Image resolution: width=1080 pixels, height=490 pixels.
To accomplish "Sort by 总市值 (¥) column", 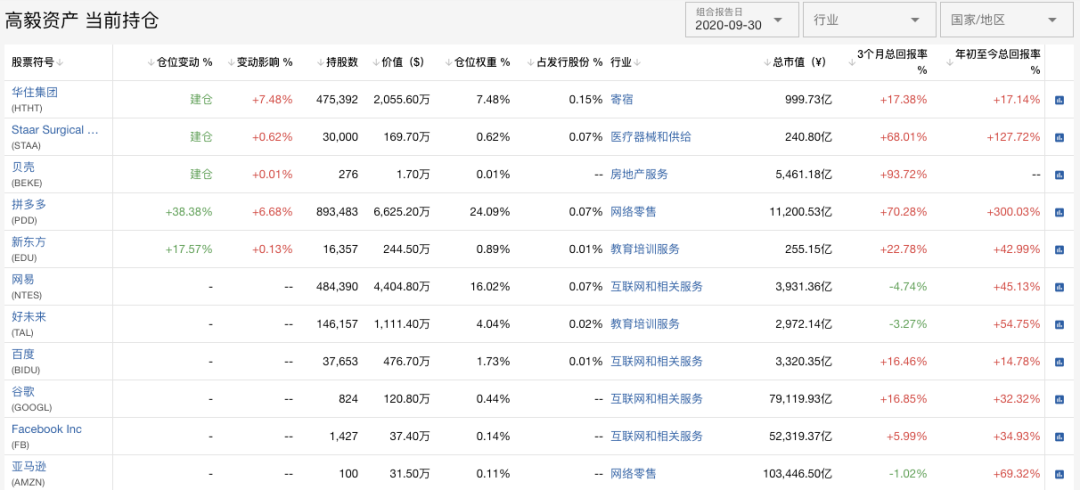I will point(795,62).
